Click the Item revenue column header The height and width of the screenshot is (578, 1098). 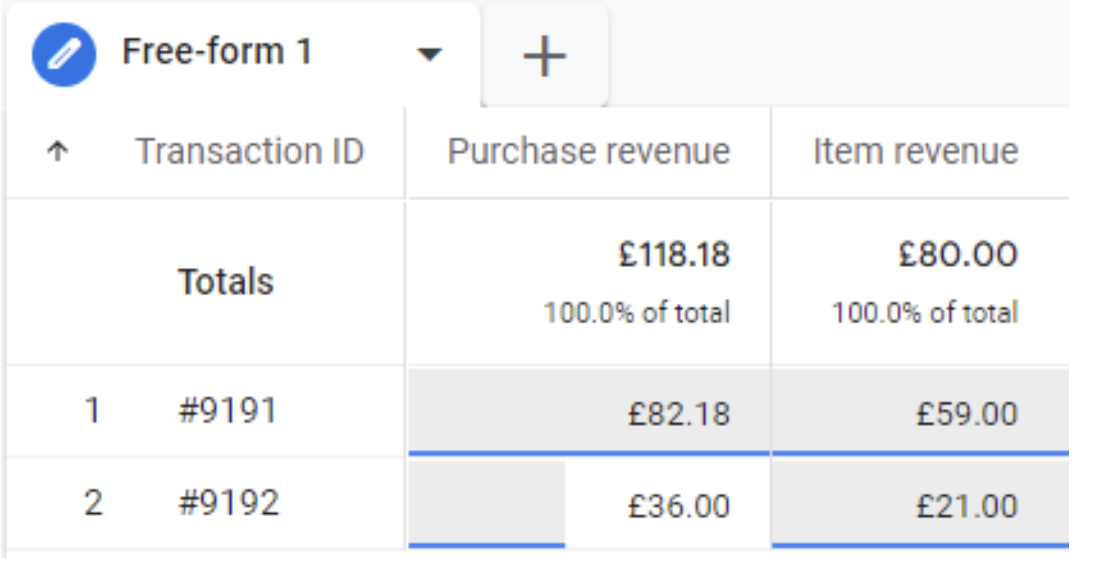[x=915, y=151]
